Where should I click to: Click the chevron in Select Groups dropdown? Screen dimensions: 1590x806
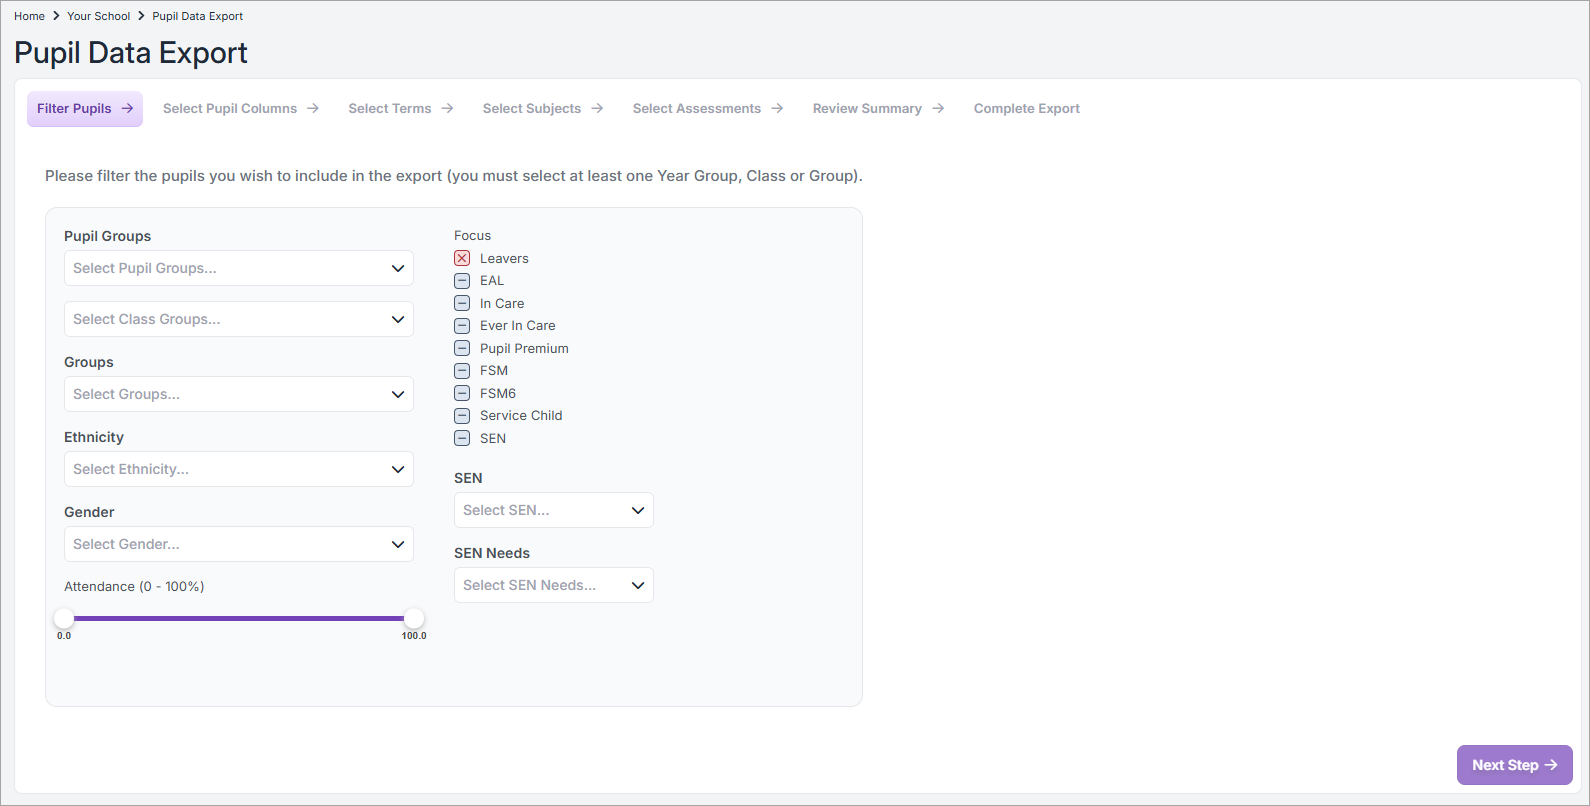point(398,394)
